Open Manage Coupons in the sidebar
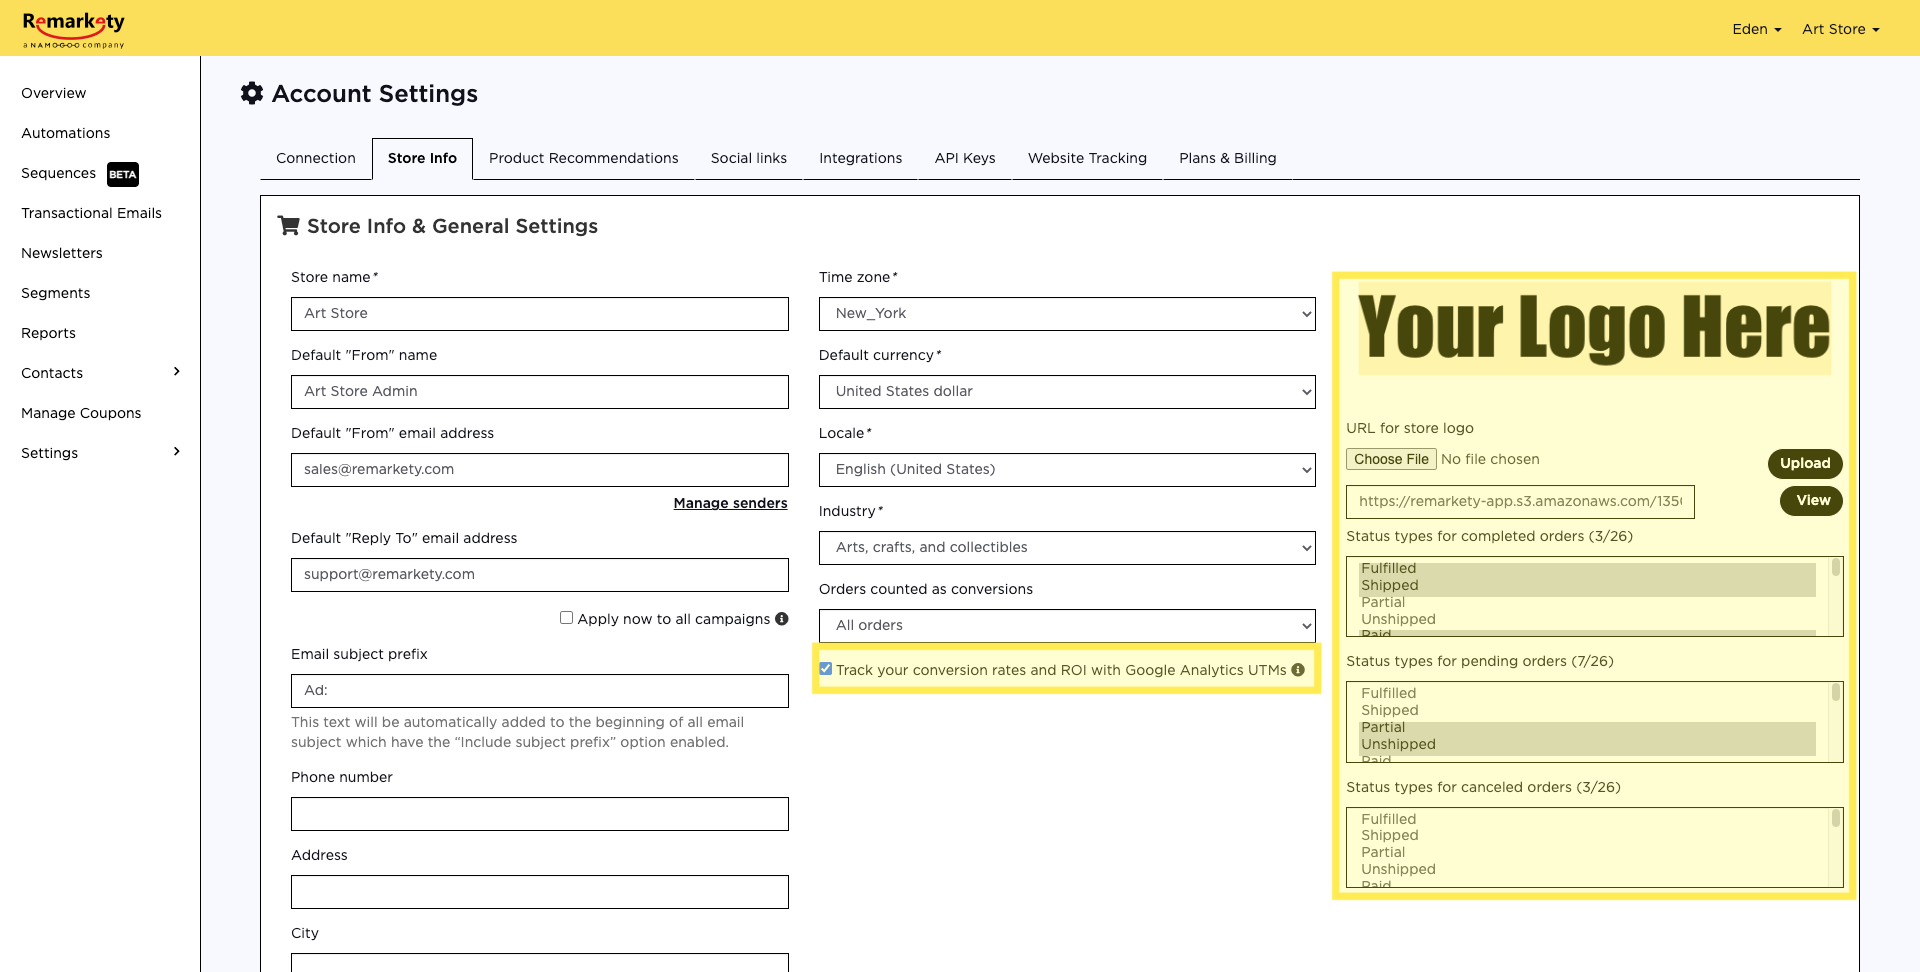Viewport: 1920px width, 972px height. (81, 413)
